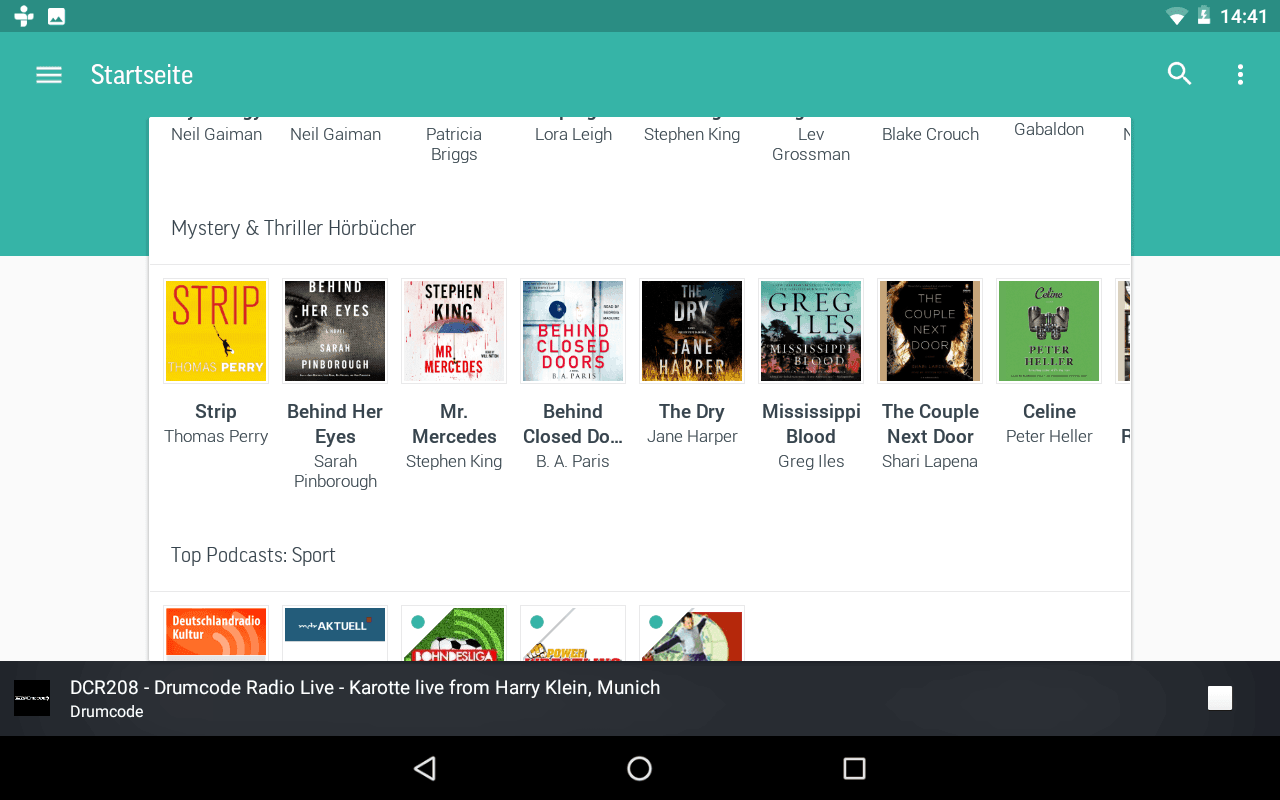This screenshot has width=1280, height=800.
Task: Select the Aktuell podcast tile
Action: coord(335,633)
